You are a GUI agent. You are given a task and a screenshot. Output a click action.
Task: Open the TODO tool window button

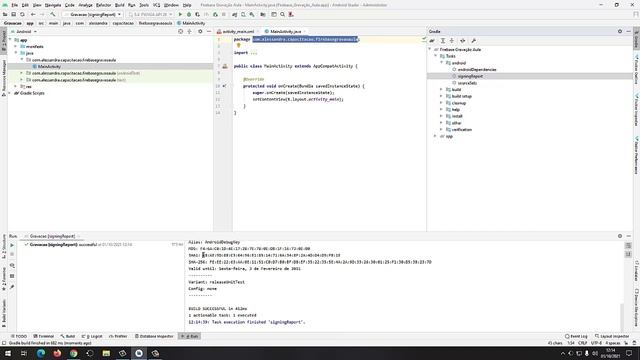(x=19, y=336)
